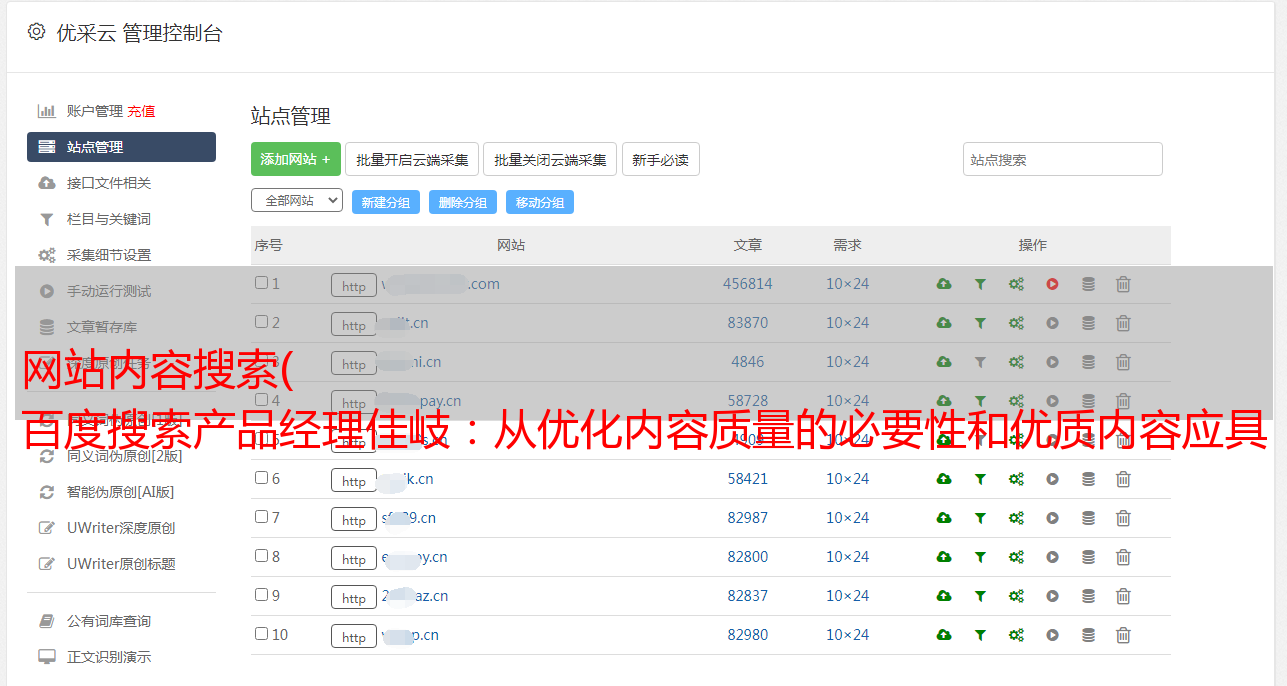Image resolution: width=1287 pixels, height=686 pixels.
Task: Click the red 充值 link
Action: click(x=141, y=111)
